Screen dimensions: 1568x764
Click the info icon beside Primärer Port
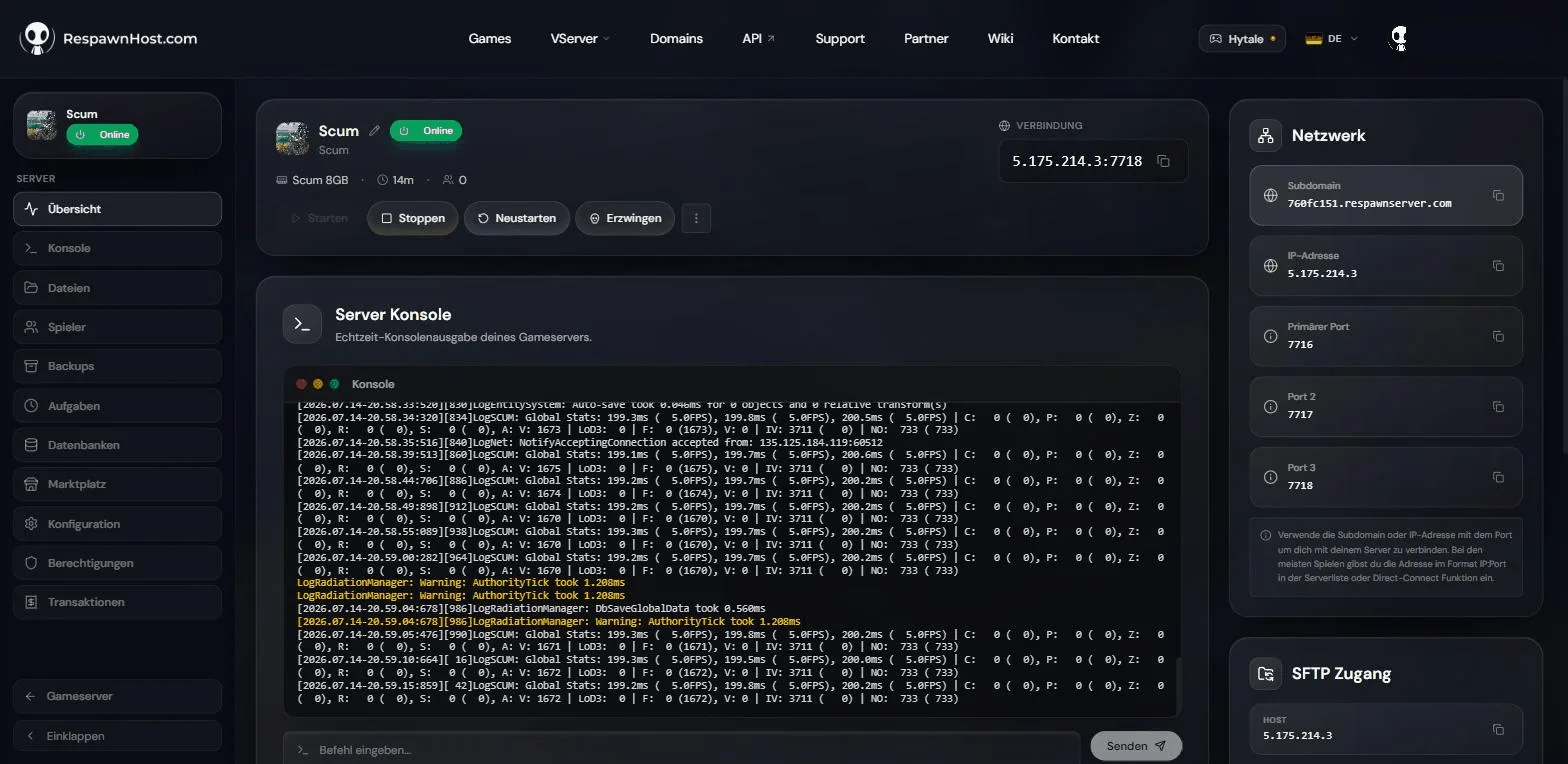click(1270, 336)
